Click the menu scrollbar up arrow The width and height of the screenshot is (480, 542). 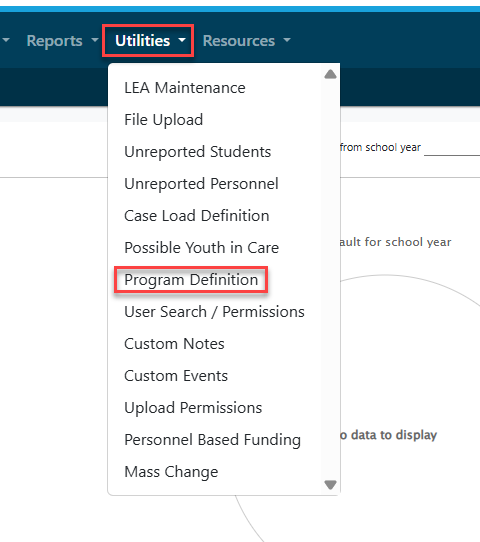click(x=330, y=74)
